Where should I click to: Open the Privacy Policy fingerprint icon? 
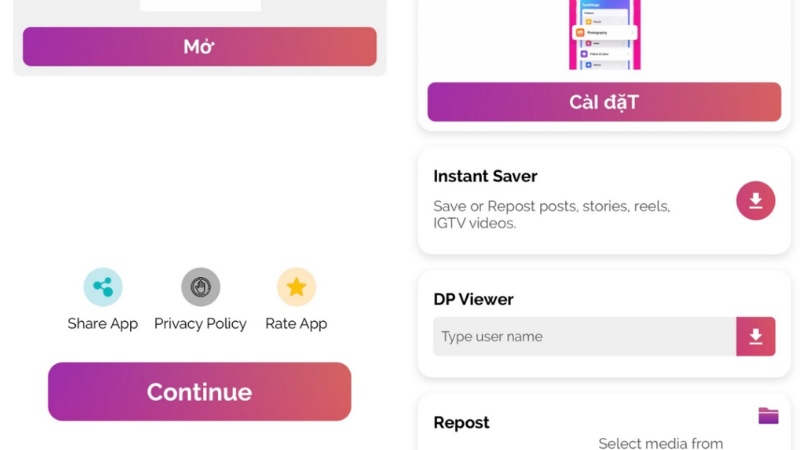(200, 287)
